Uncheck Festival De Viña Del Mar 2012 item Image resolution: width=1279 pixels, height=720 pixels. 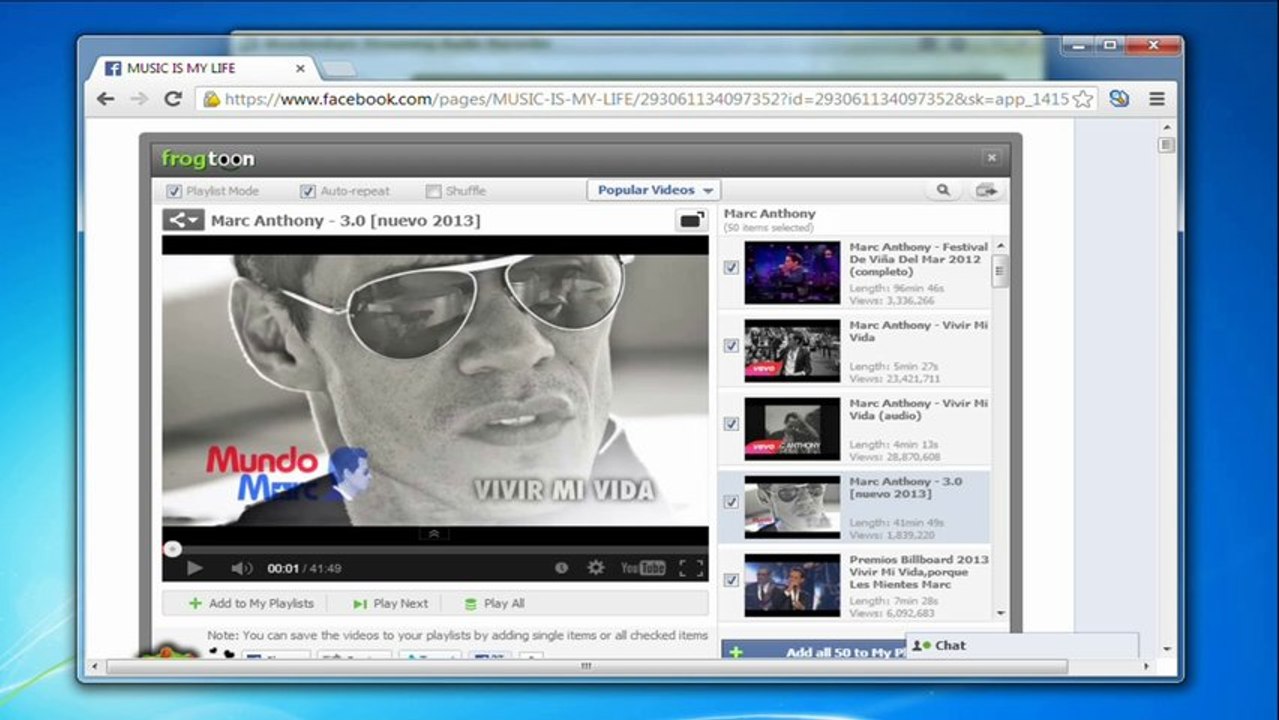click(731, 268)
